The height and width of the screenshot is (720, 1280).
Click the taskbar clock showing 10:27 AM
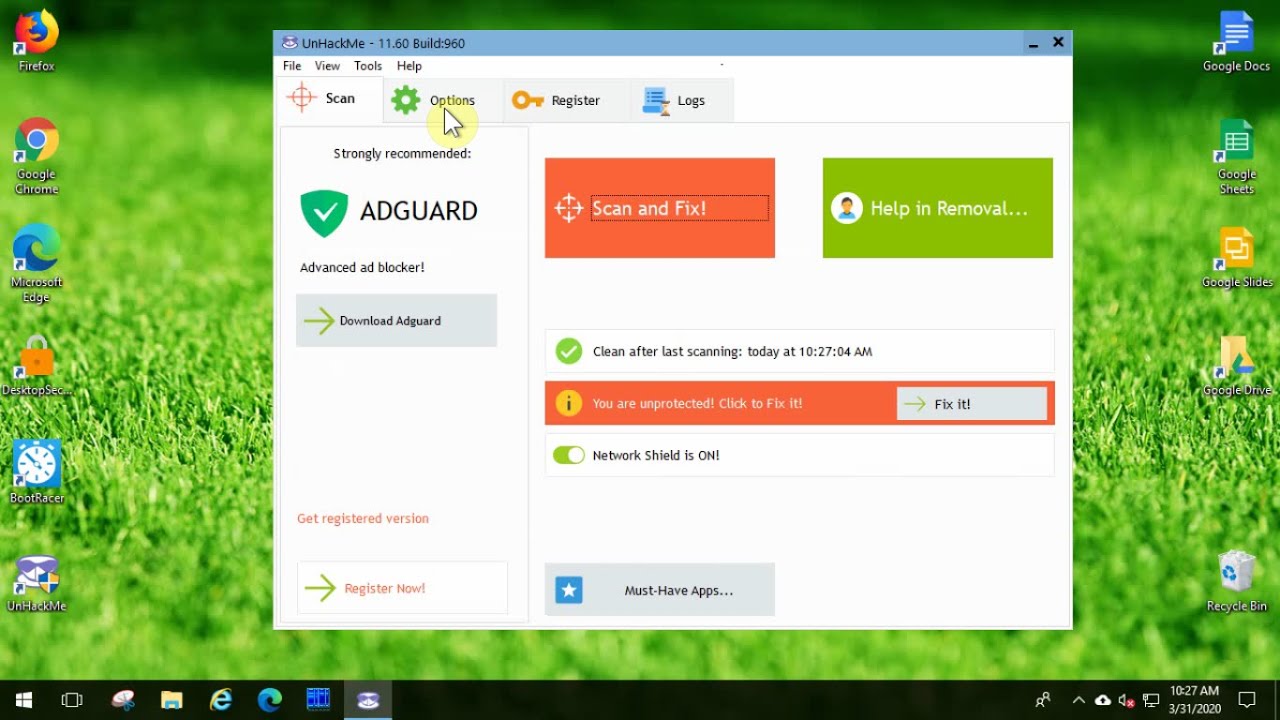pos(1194,700)
